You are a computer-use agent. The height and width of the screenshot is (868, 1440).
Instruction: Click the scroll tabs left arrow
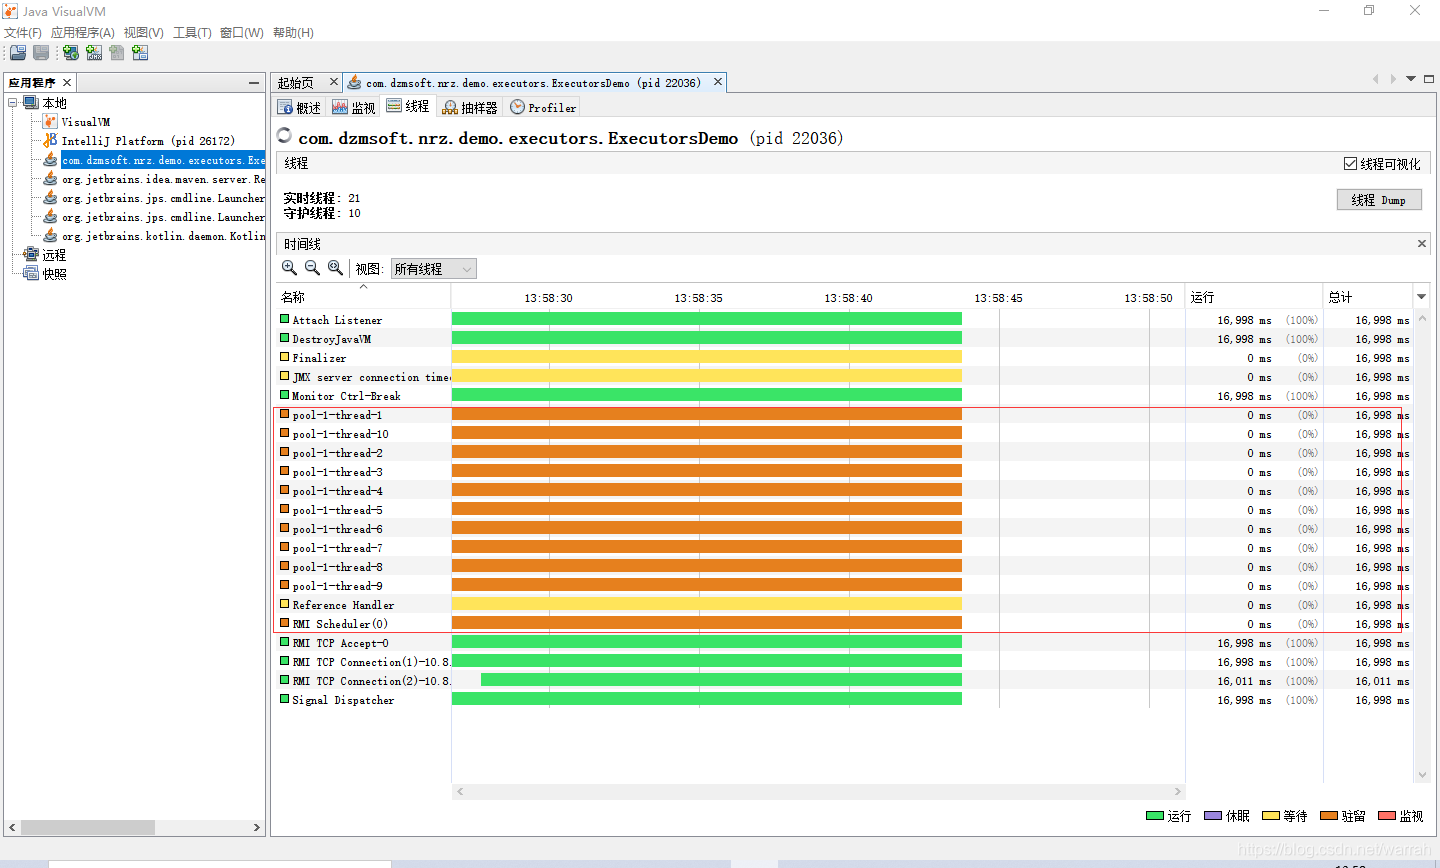[x=1376, y=79]
